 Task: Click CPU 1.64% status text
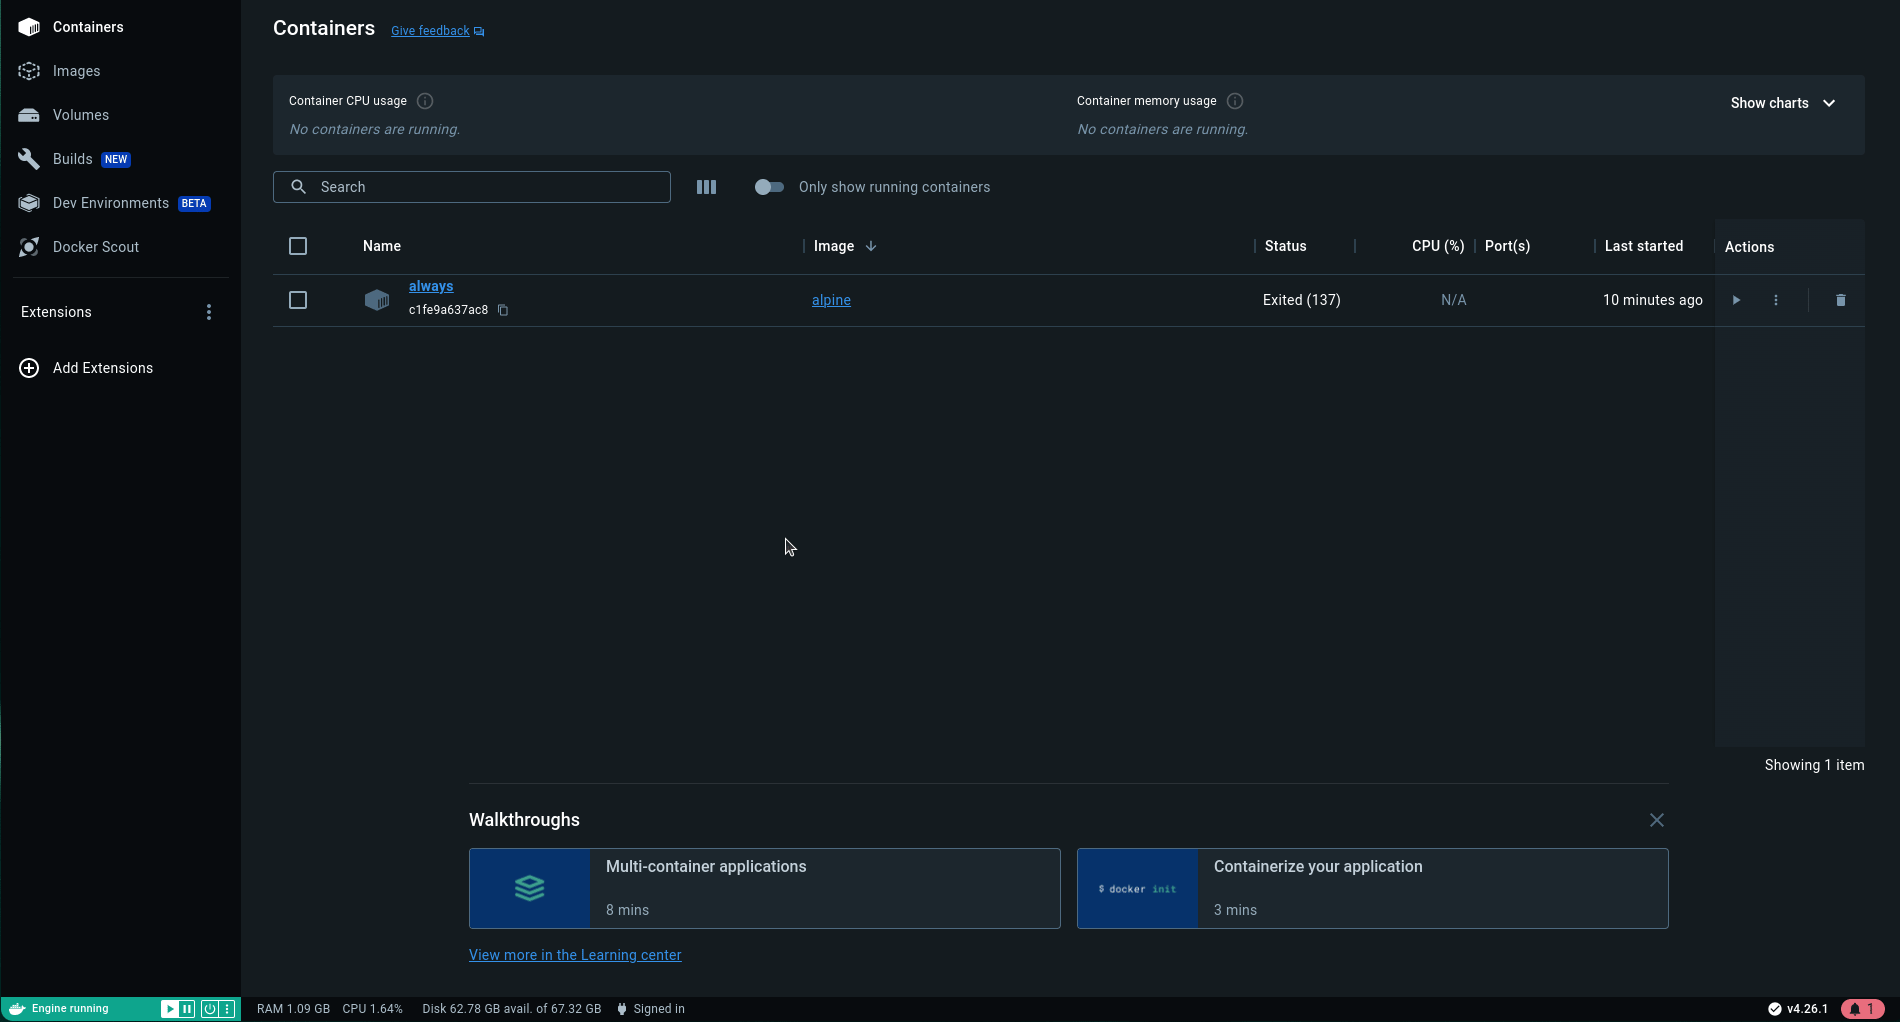point(372,1009)
